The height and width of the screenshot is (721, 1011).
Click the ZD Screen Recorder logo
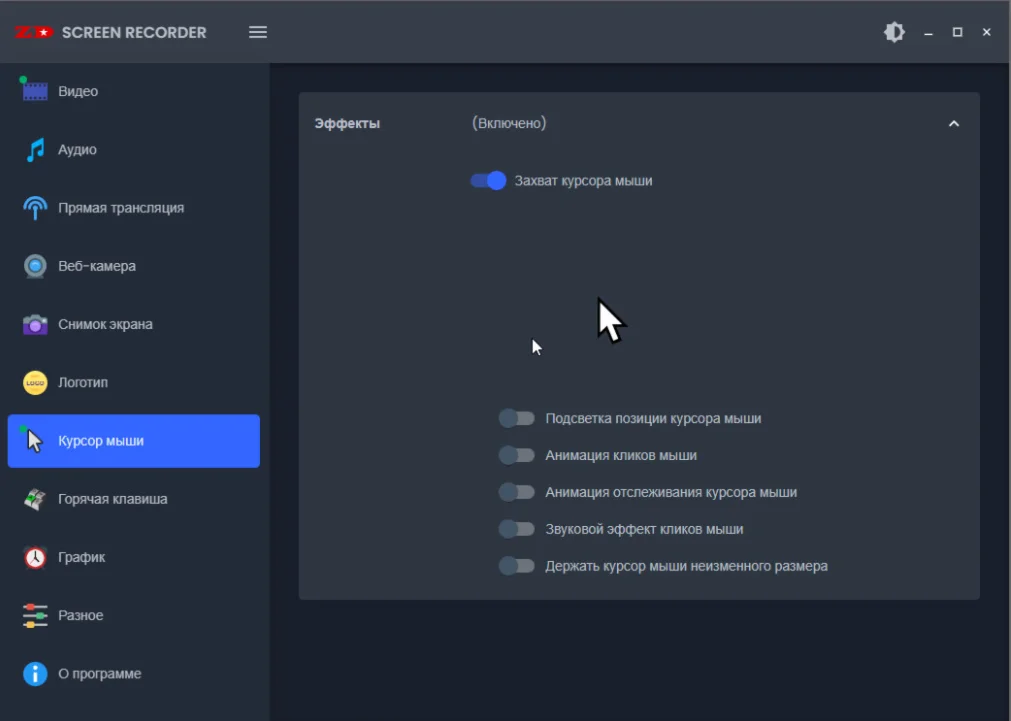pyautogui.click(x=111, y=32)
